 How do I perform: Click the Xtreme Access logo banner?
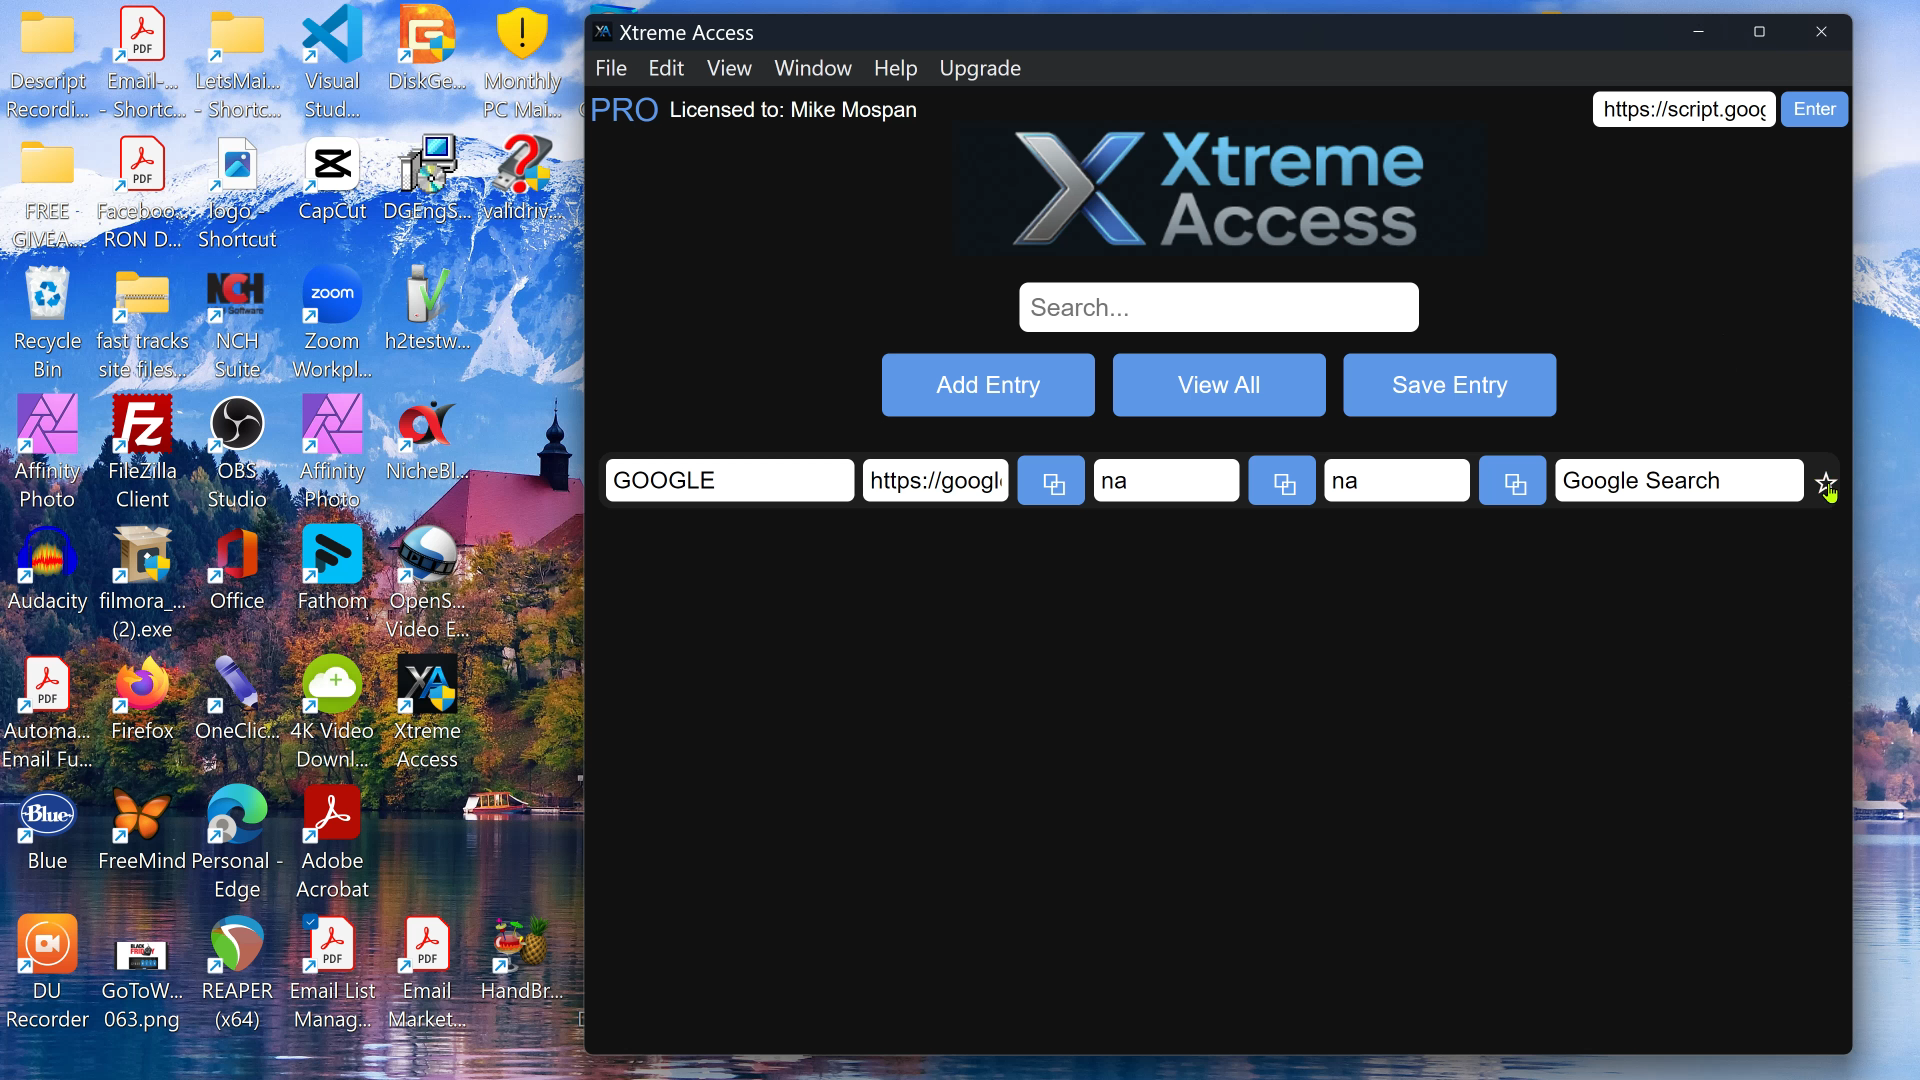coord(1219,189)
